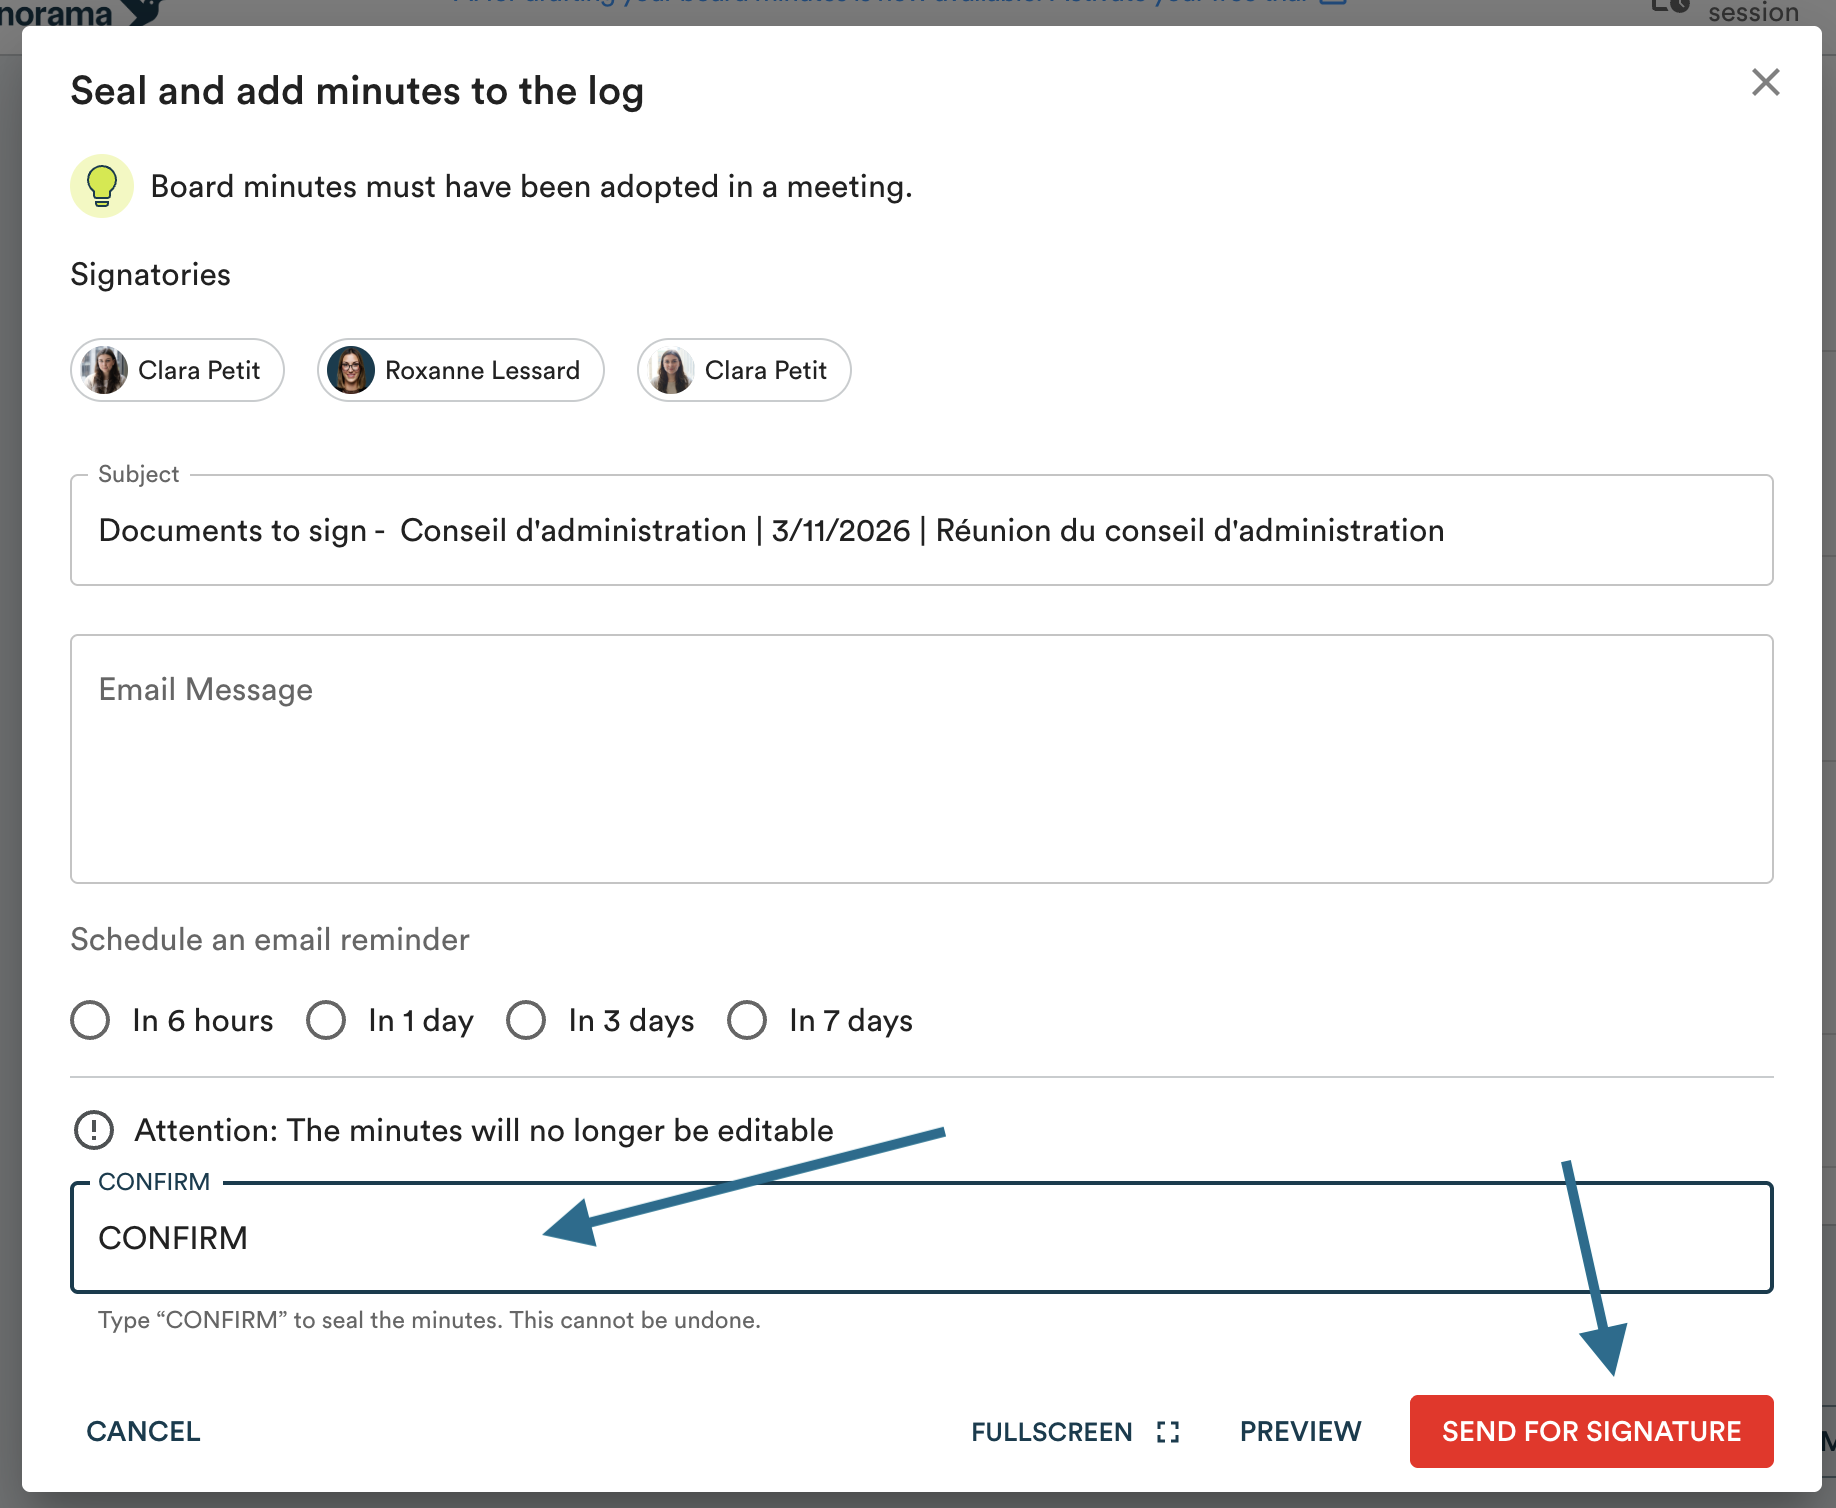This screenshot has height=1508, width=1836.
Task: Select the 'In 6 hours' reminder
Action: point(91,1020)
